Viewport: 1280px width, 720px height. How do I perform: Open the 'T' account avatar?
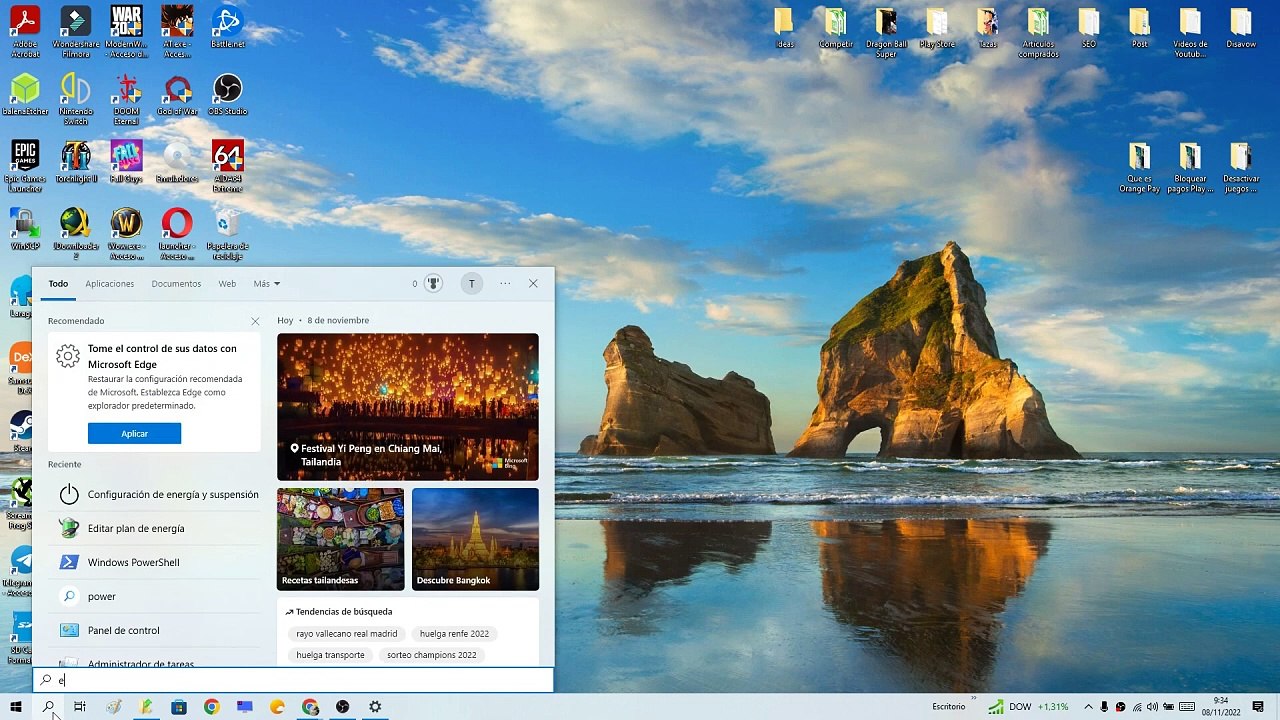(x=472, y=284)
